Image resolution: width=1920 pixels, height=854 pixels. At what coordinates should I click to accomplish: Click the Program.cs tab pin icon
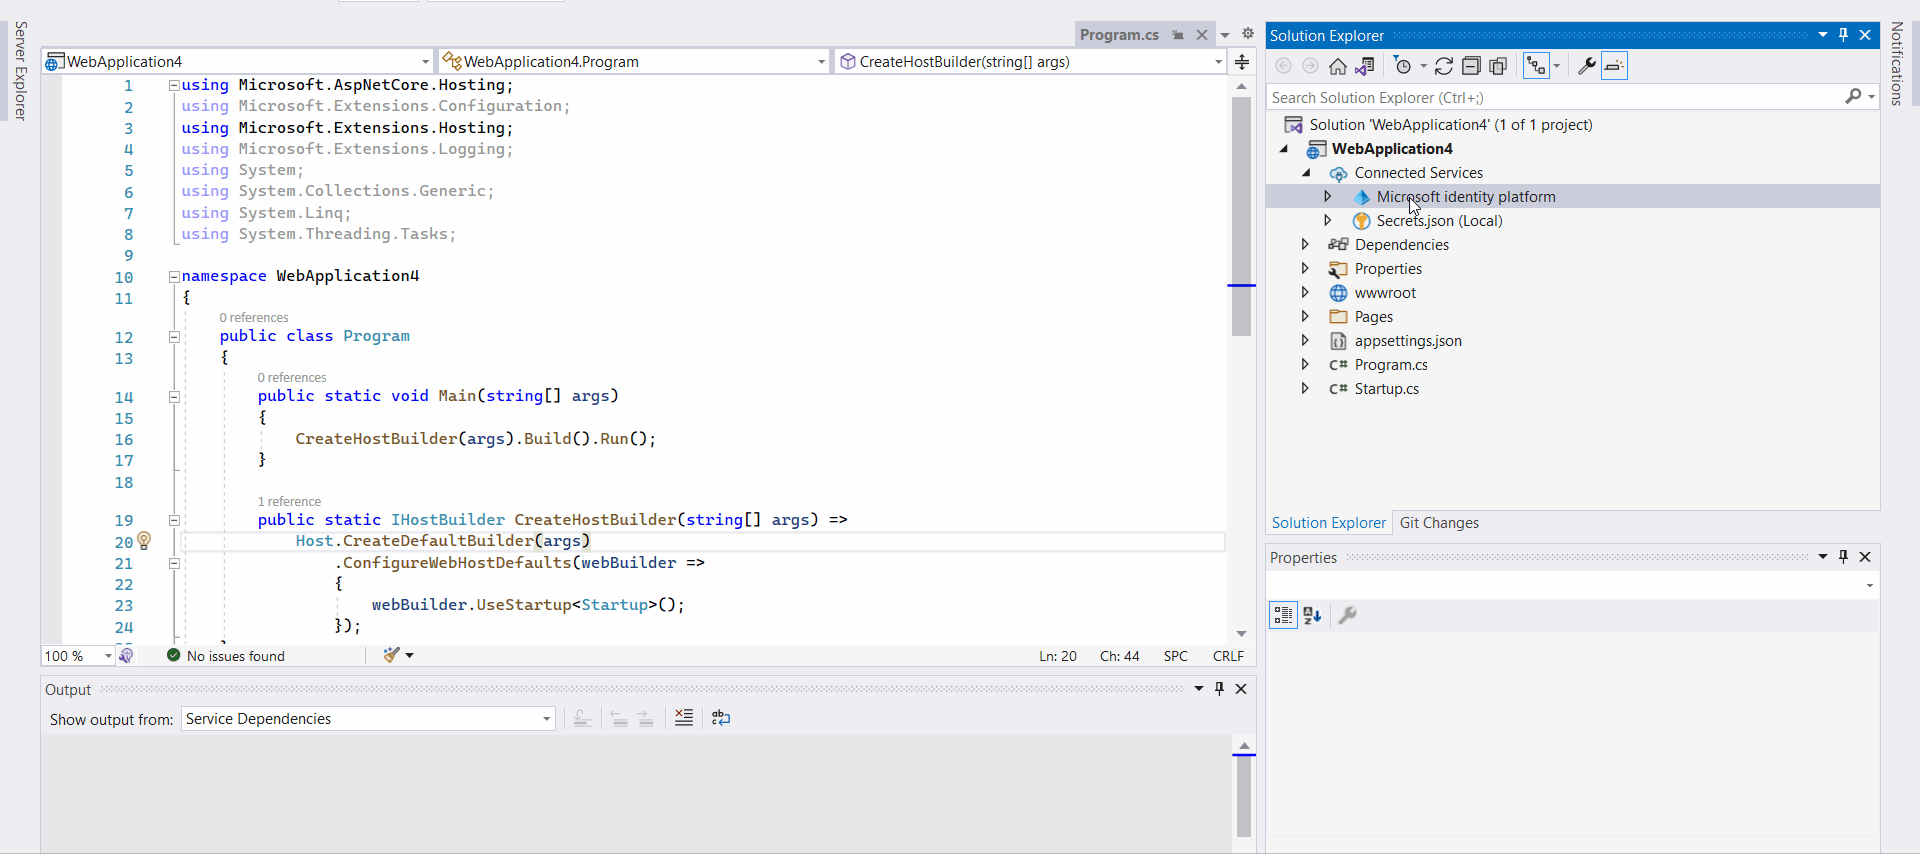click(x=1178, y=35)
